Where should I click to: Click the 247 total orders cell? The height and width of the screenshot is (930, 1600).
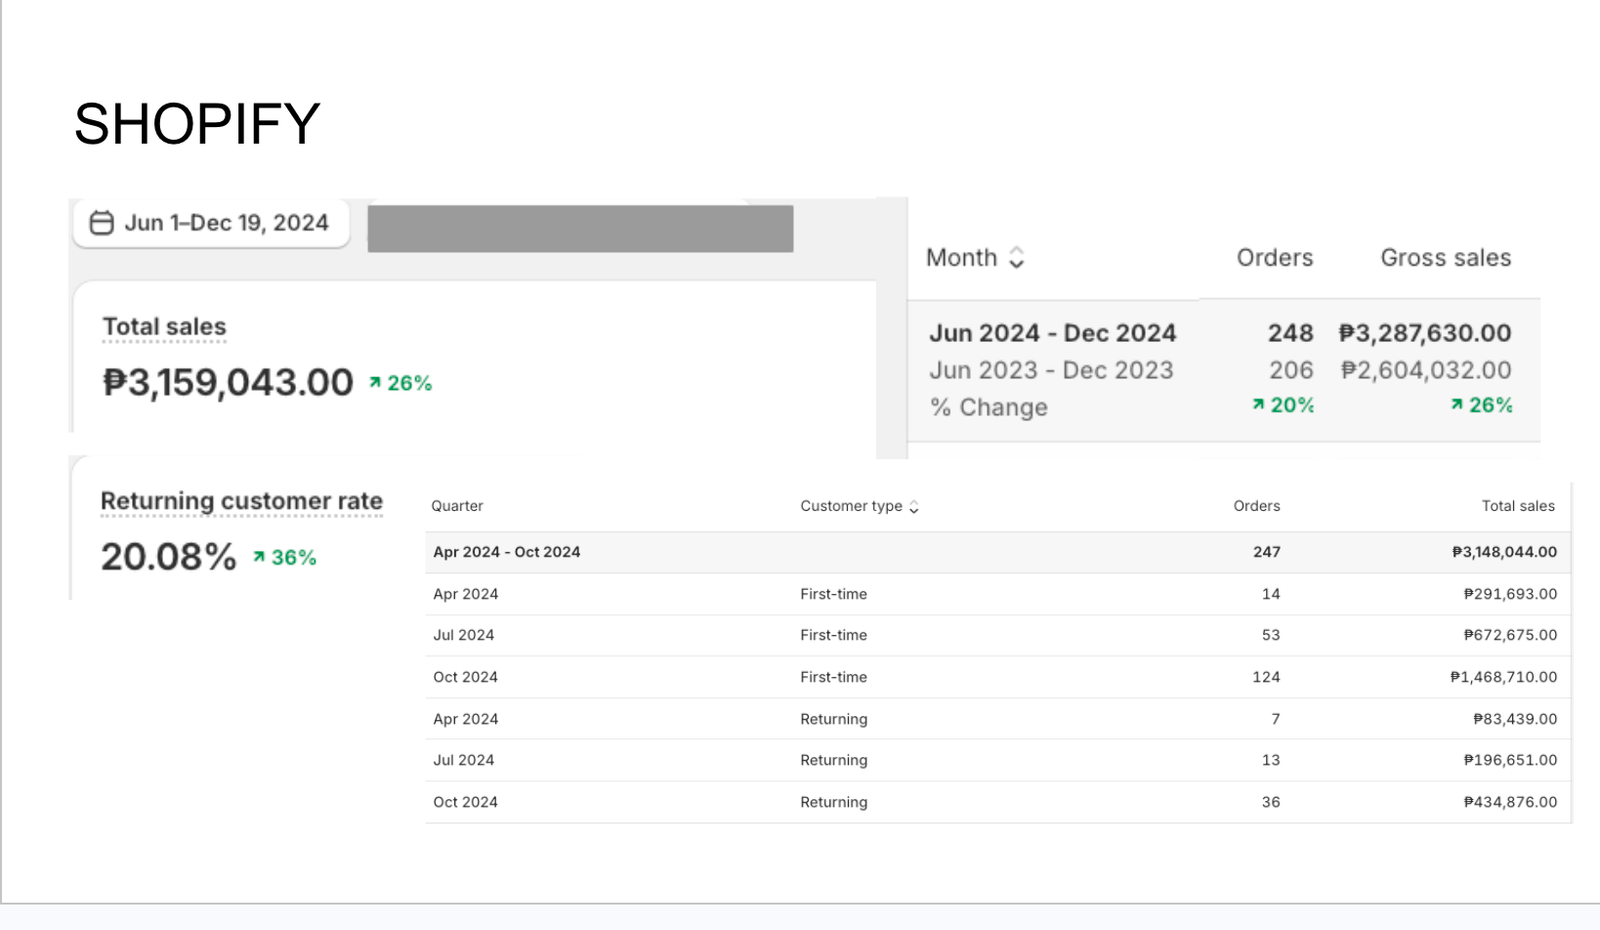pyautogui.click(x=1266, y=552)
